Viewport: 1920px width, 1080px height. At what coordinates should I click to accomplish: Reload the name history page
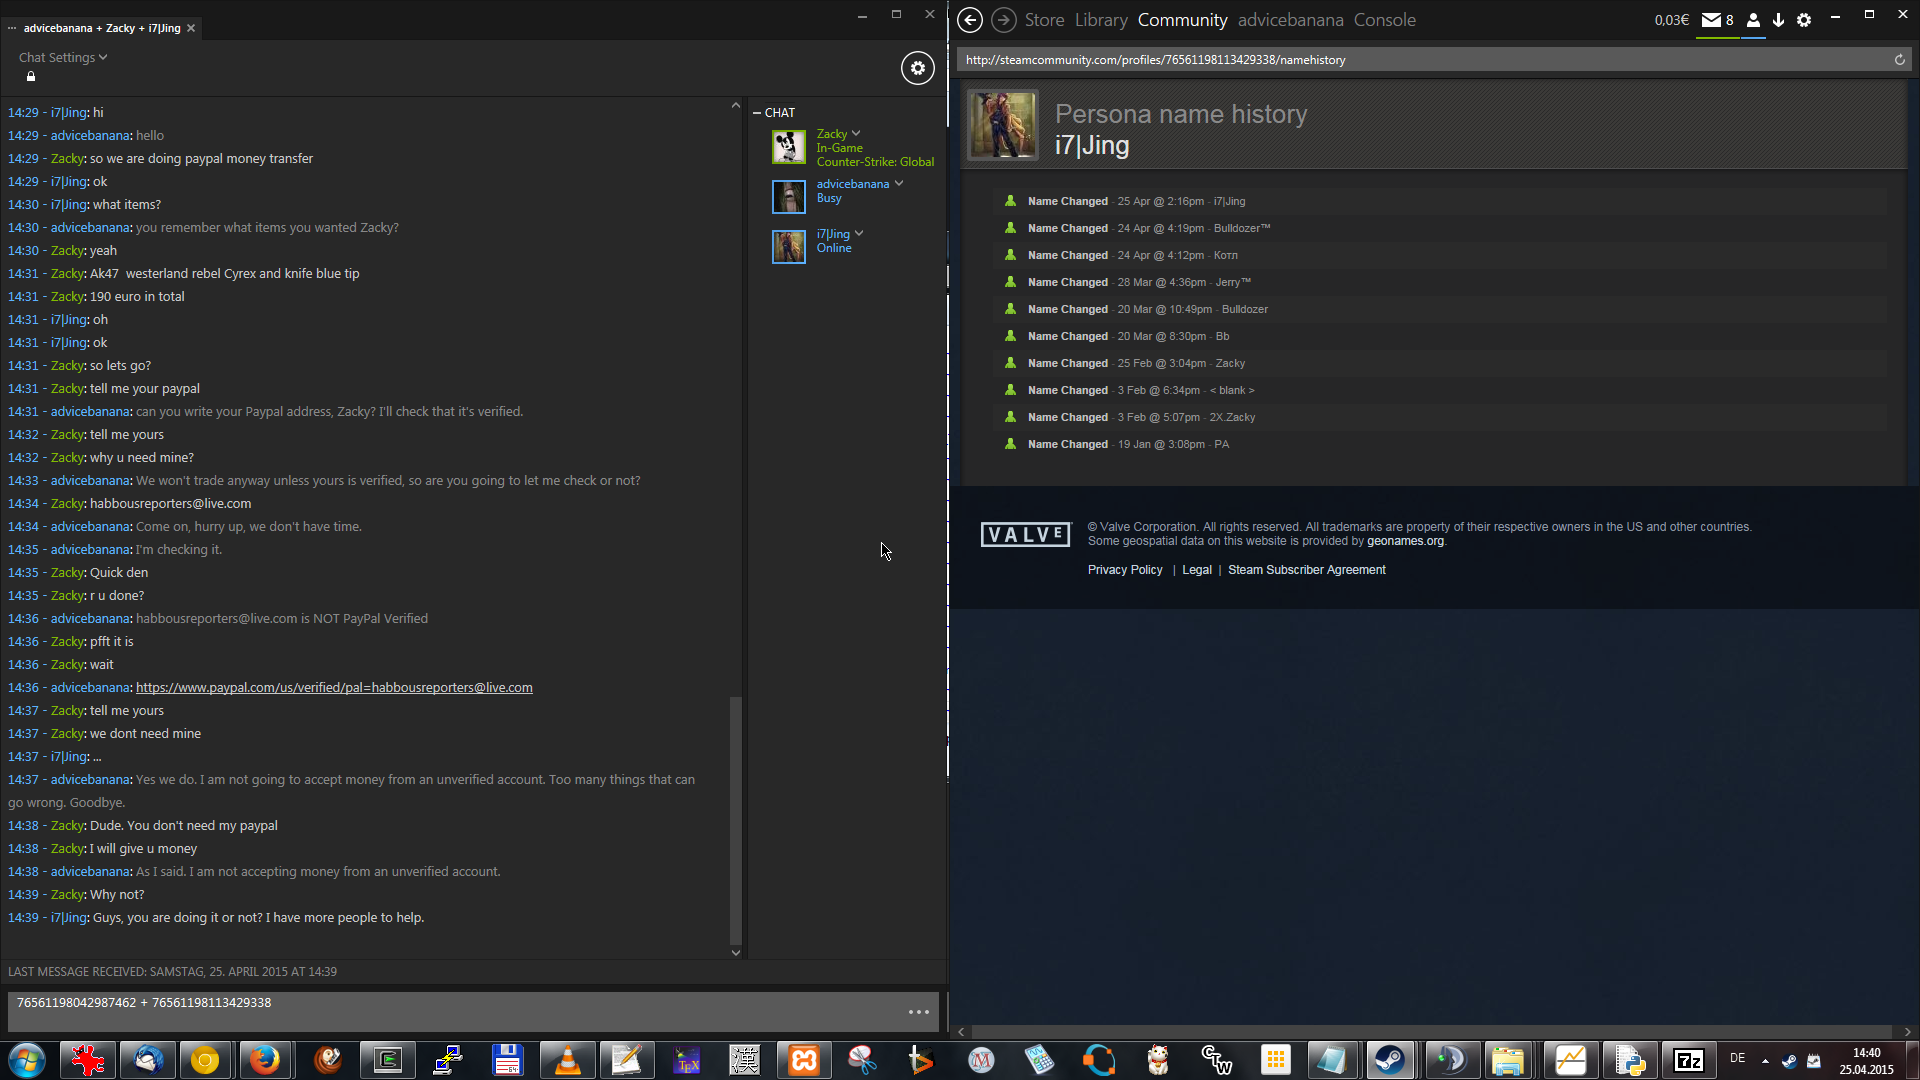[1899, 60]
